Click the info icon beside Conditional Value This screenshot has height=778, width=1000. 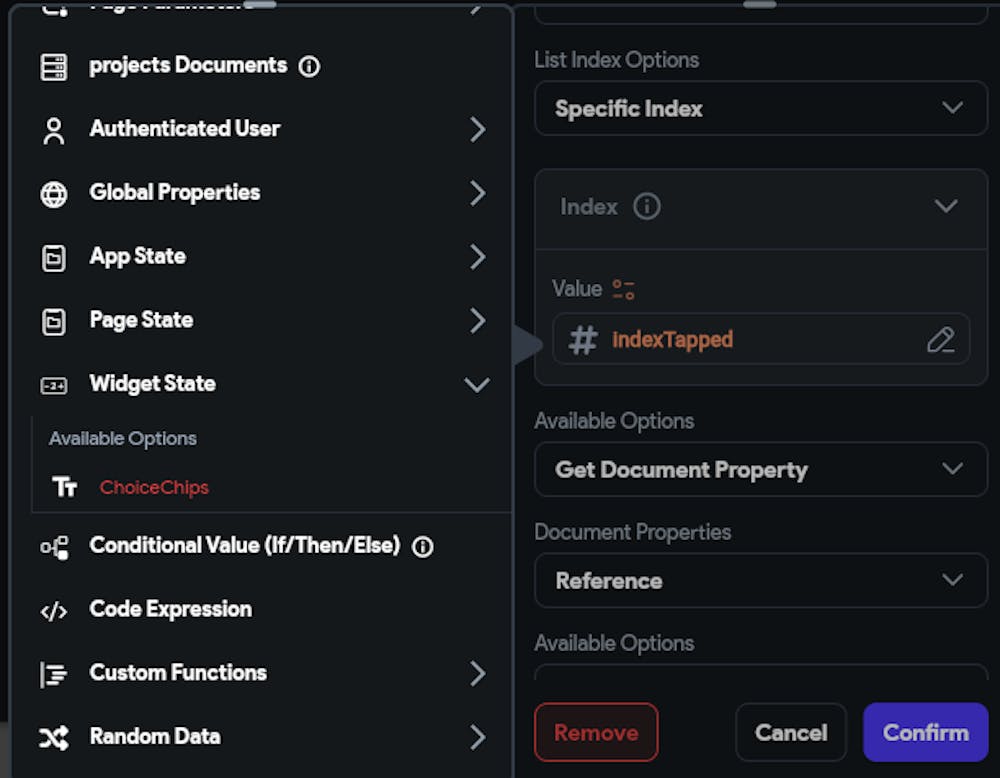(x=423, y=547)
